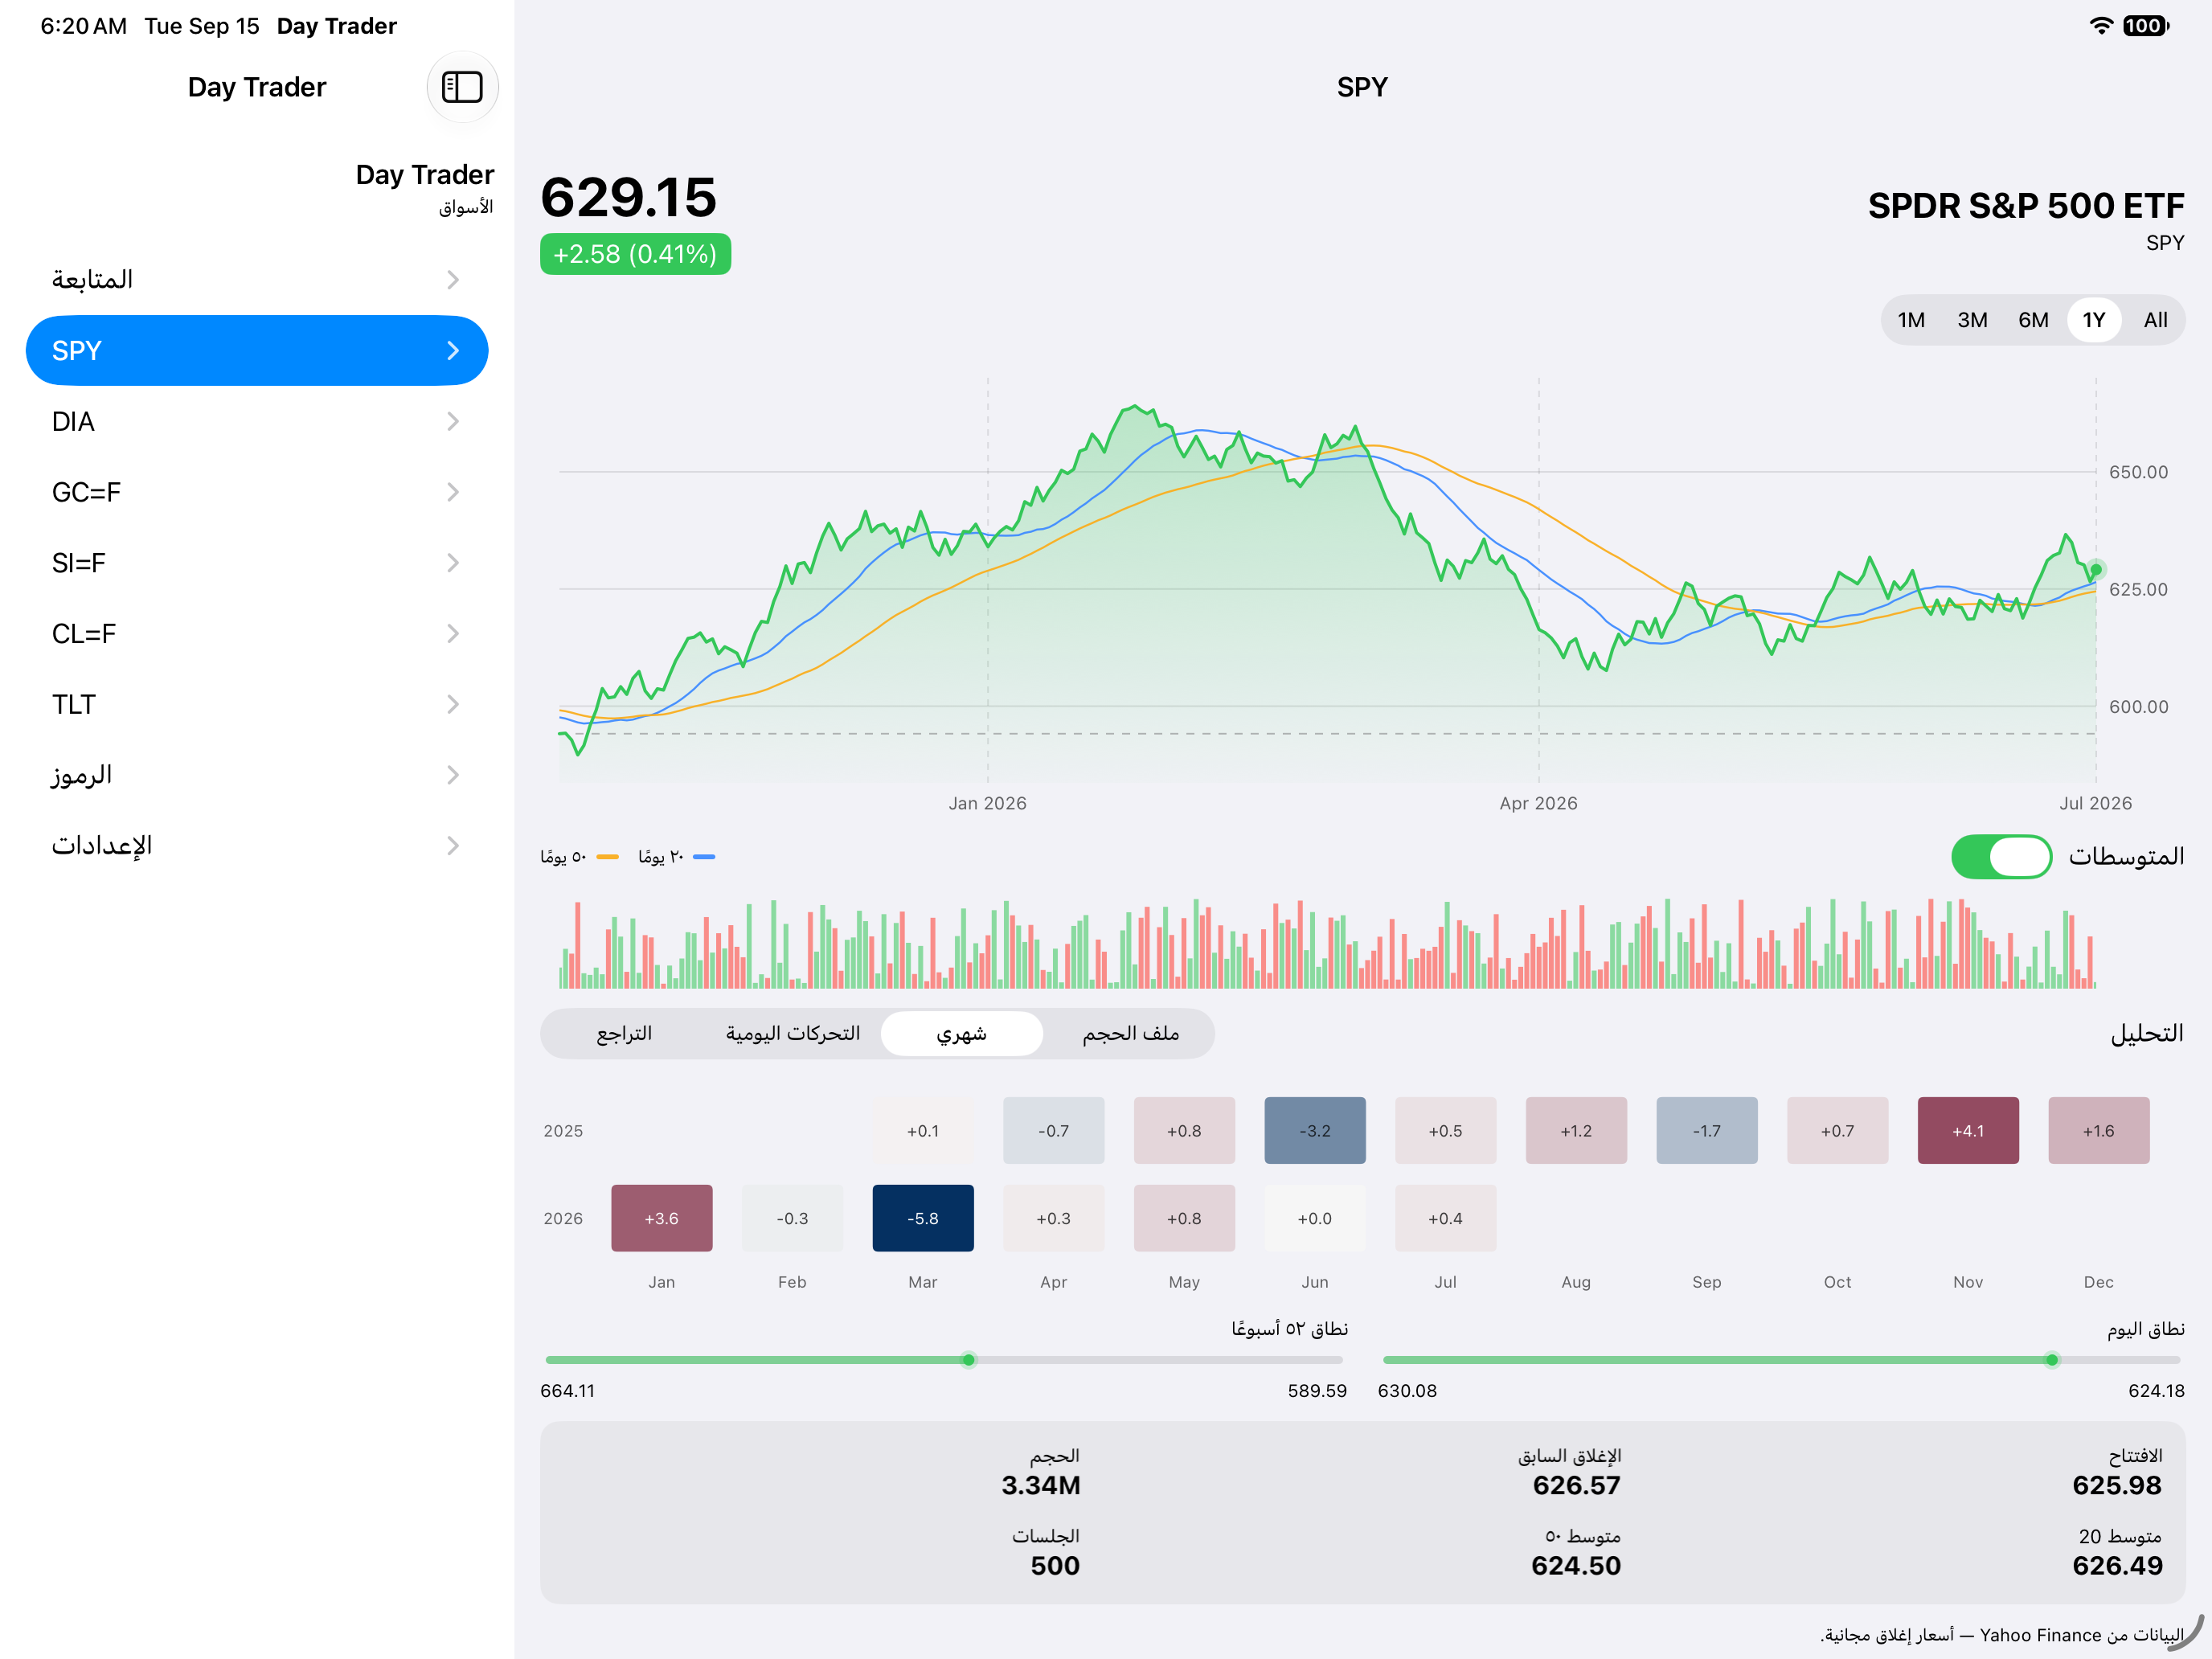The image size is (2212, 1659).
Task: Switch chart range to 1M
Action: (1911, 320)
